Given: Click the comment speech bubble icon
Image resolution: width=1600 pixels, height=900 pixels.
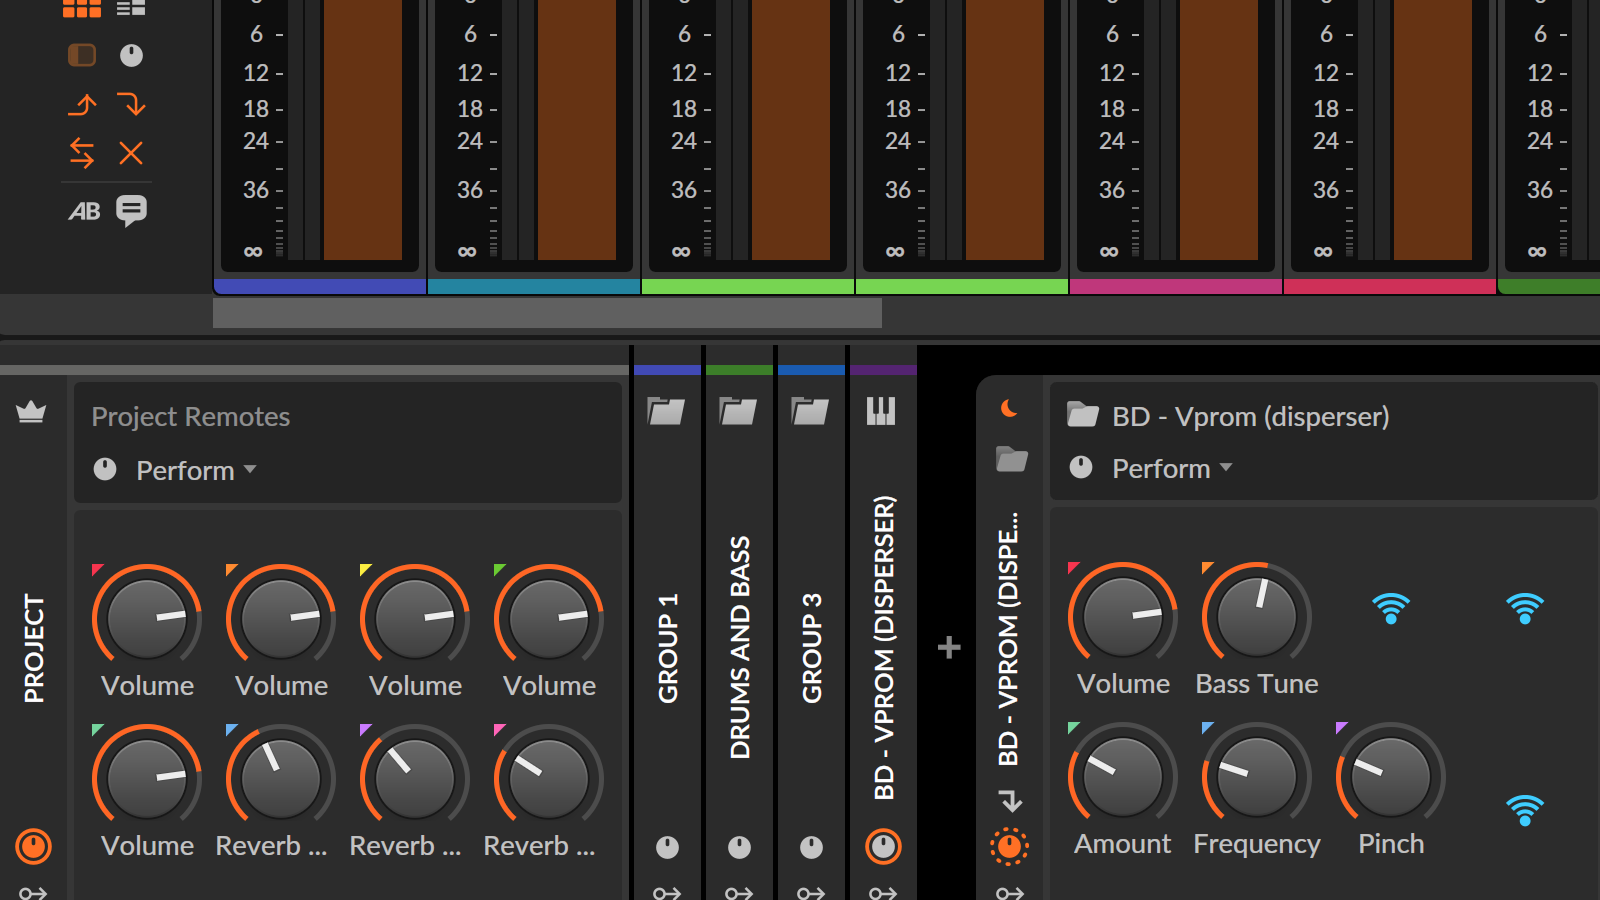Looking at the screenshot, I should (x=132, y=210).
